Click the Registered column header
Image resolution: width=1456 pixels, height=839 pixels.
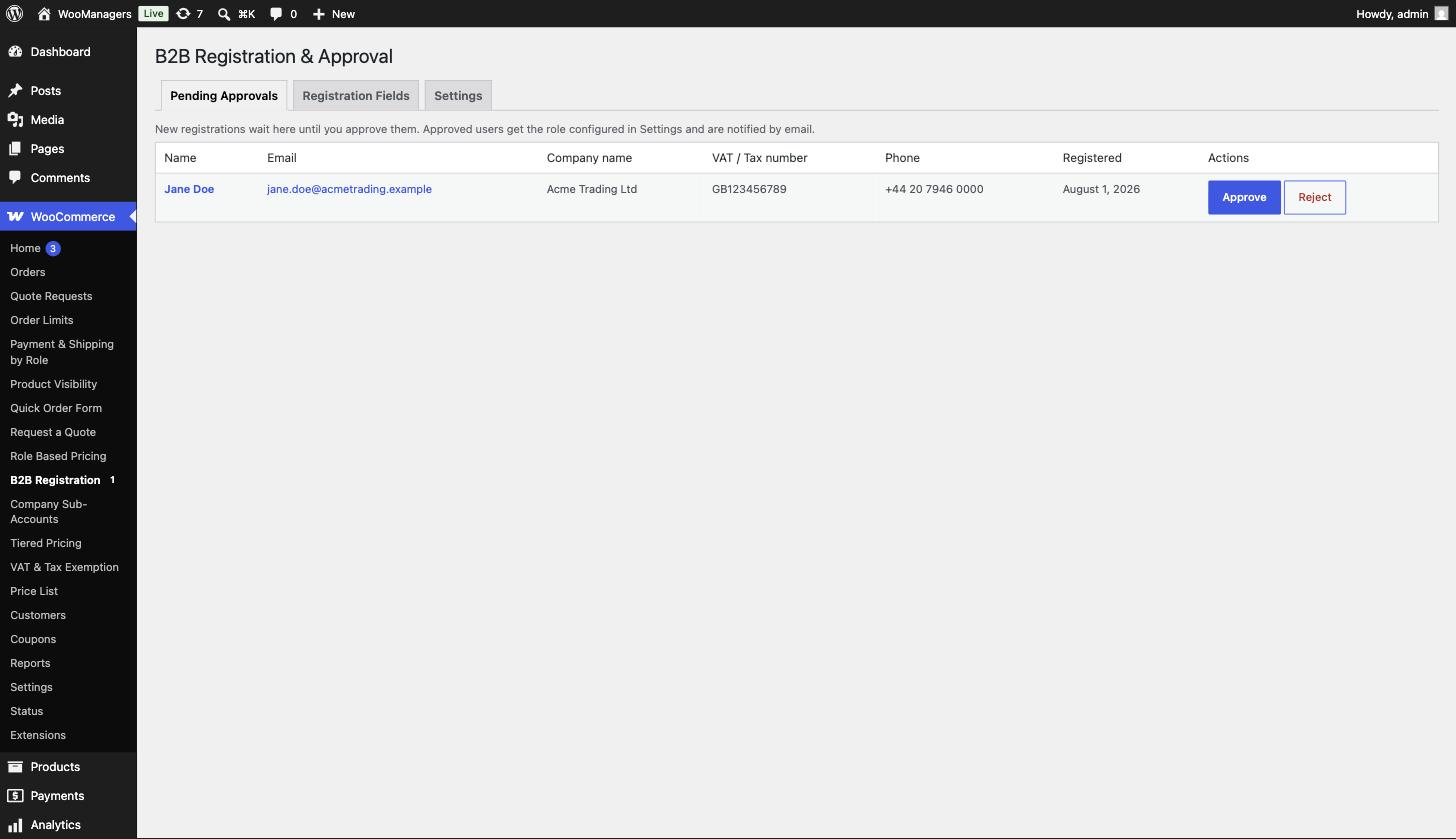pos(1092,158)
